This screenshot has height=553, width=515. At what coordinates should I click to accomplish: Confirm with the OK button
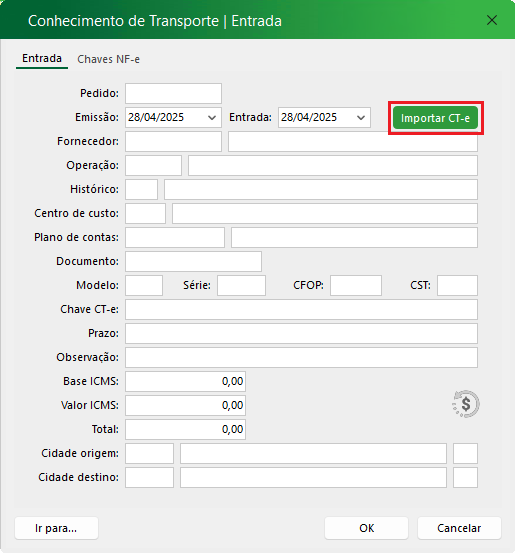pos(366,528)
